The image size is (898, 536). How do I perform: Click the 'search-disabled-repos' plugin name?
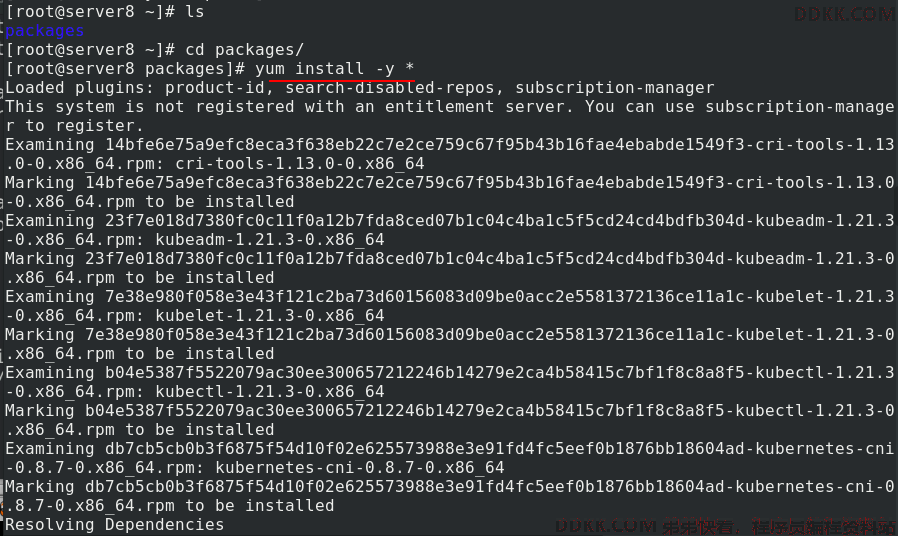(389, 88)
